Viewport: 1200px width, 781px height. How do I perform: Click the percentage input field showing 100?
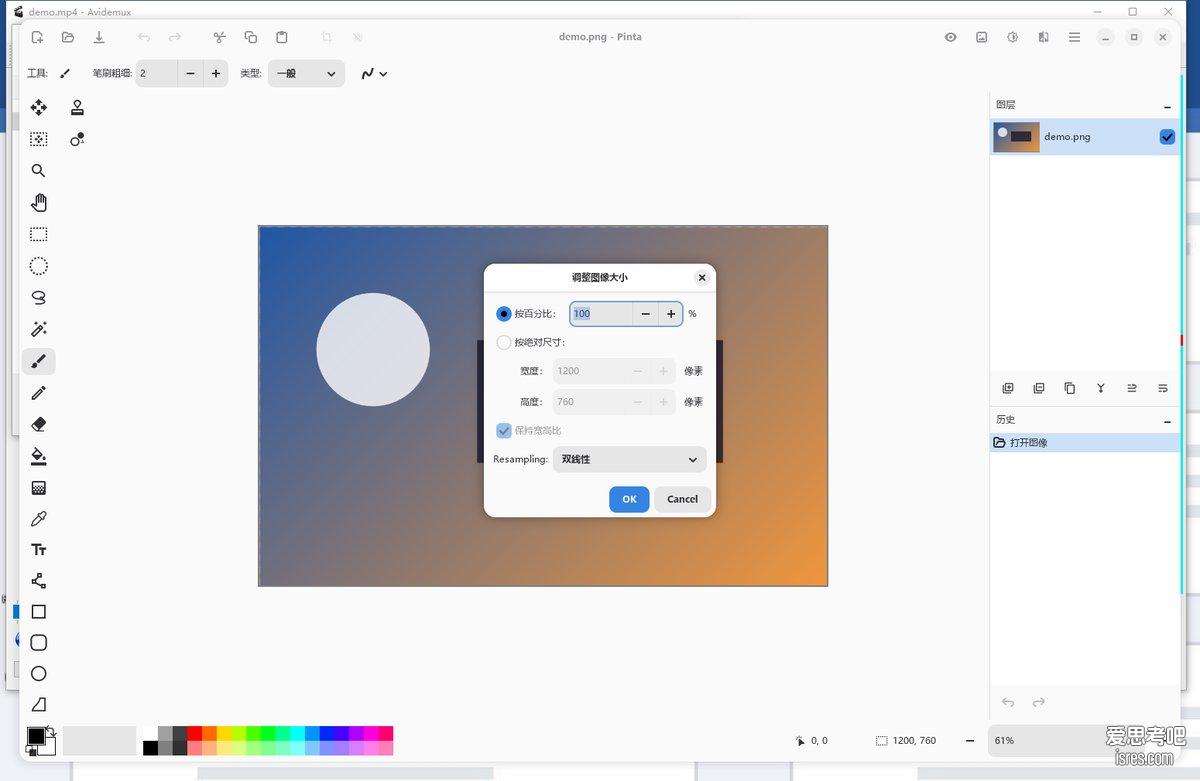point(601,314)
